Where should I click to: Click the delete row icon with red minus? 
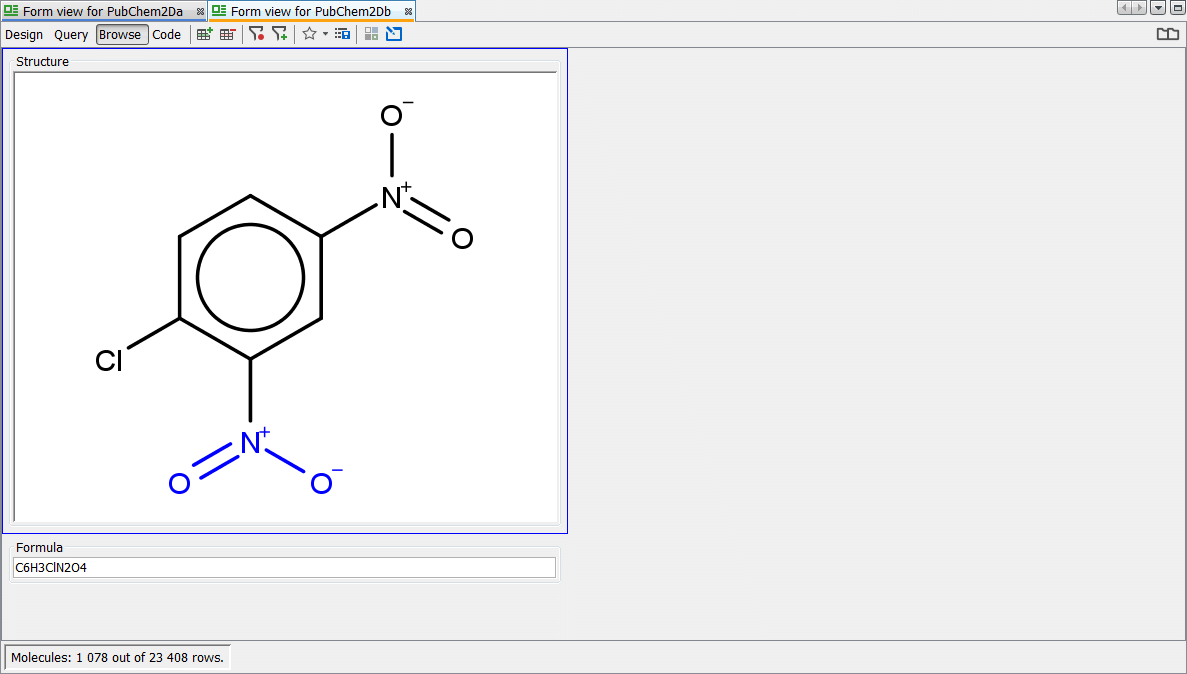[x=228, y=34]
